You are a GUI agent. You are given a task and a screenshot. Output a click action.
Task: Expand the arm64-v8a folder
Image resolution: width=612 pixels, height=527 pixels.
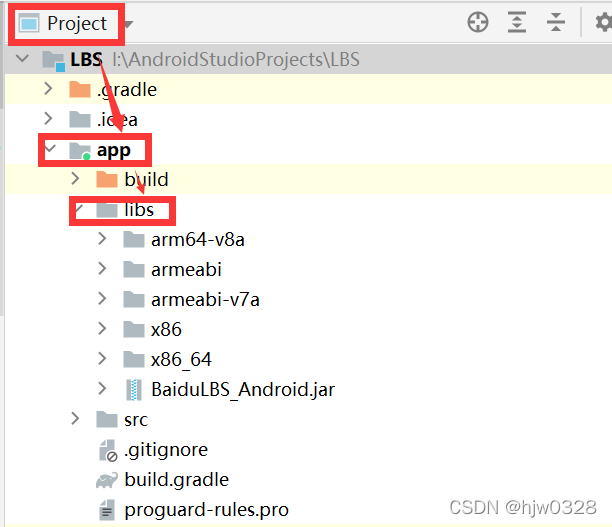(x=102, y=239)
